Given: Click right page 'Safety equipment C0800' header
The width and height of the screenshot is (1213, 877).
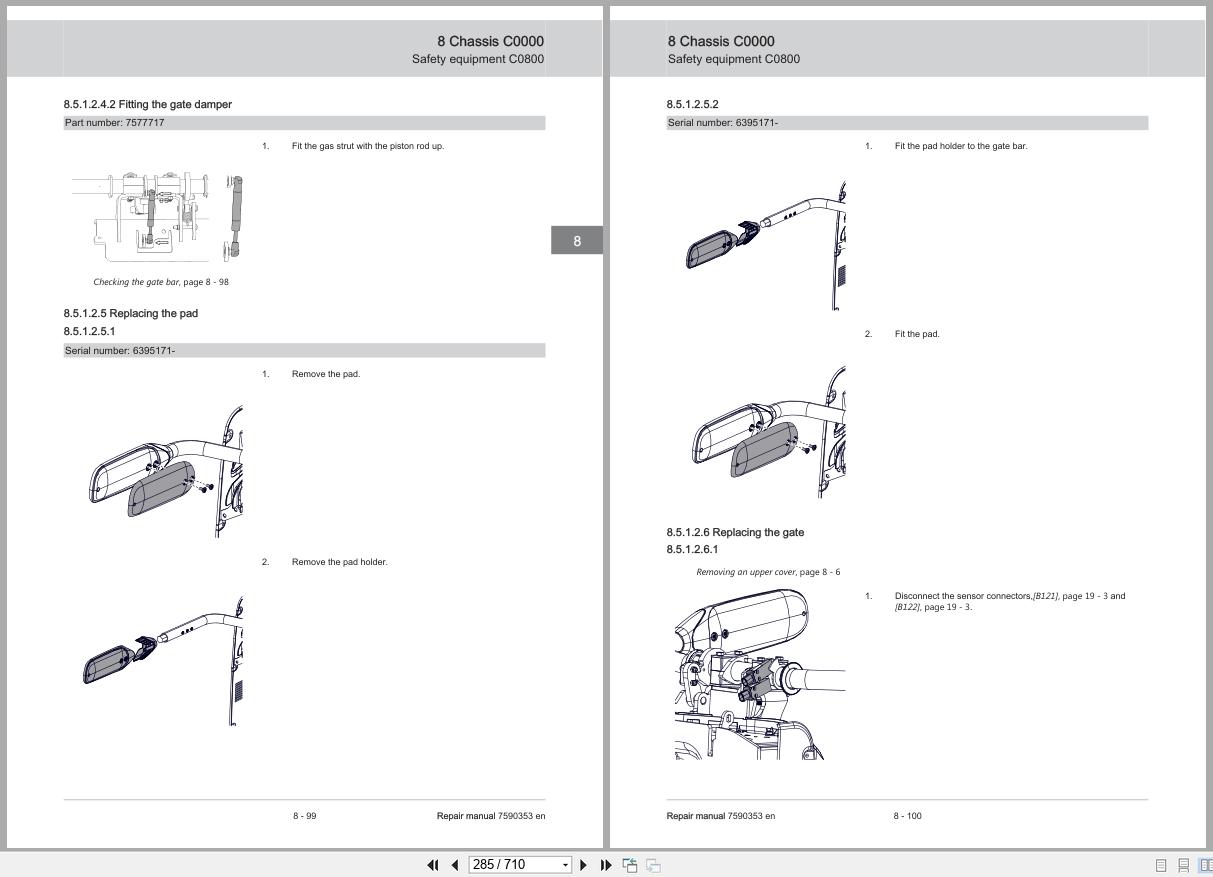Looking at the screenshot, I should tap(734, 59).
